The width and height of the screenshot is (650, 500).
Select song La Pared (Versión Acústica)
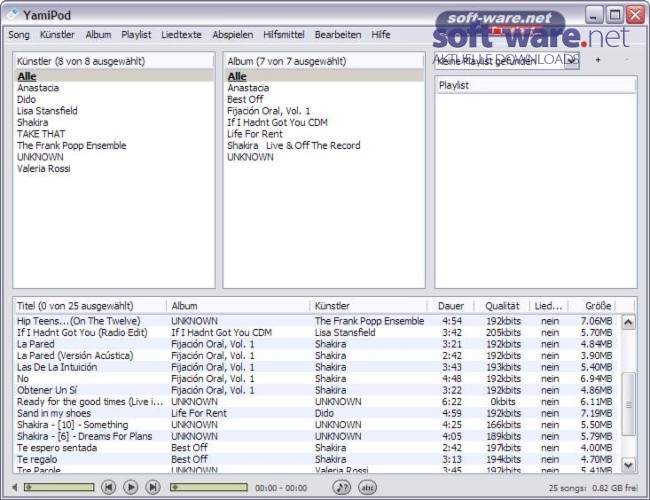[x=317, y=356]
